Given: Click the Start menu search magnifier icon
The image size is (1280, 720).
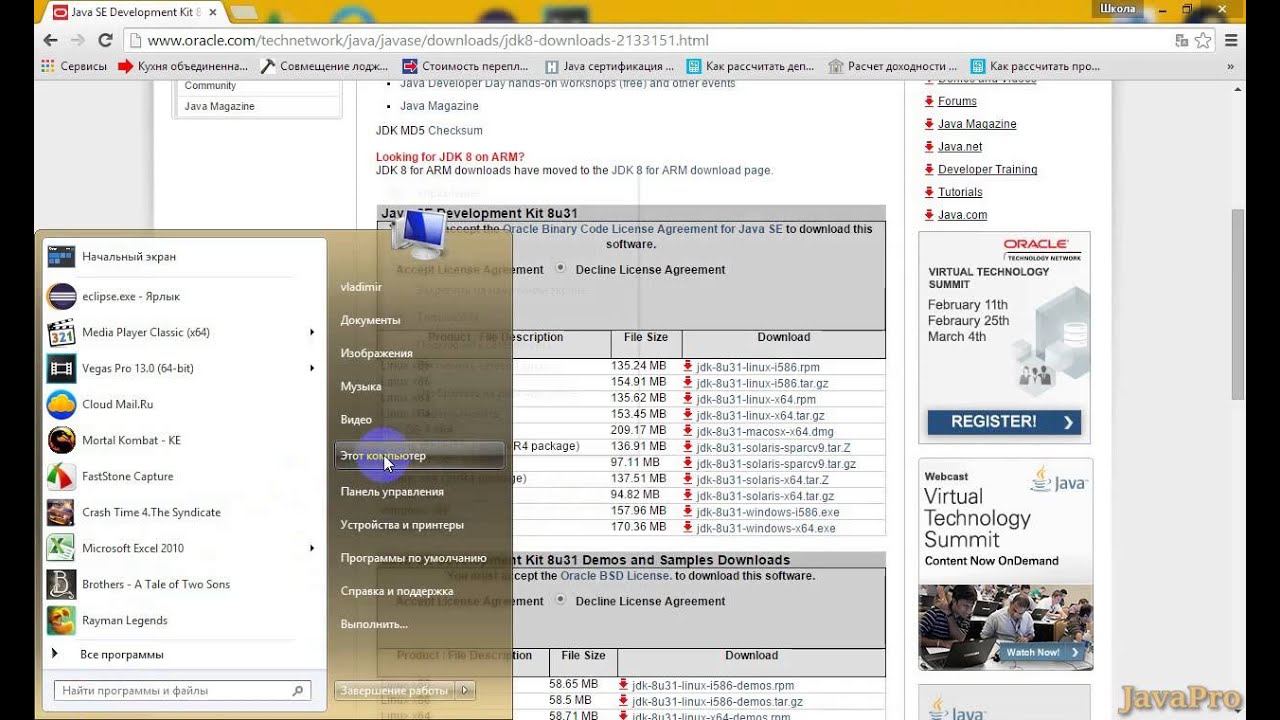Looking at the screenshot, I should [297, 690].
